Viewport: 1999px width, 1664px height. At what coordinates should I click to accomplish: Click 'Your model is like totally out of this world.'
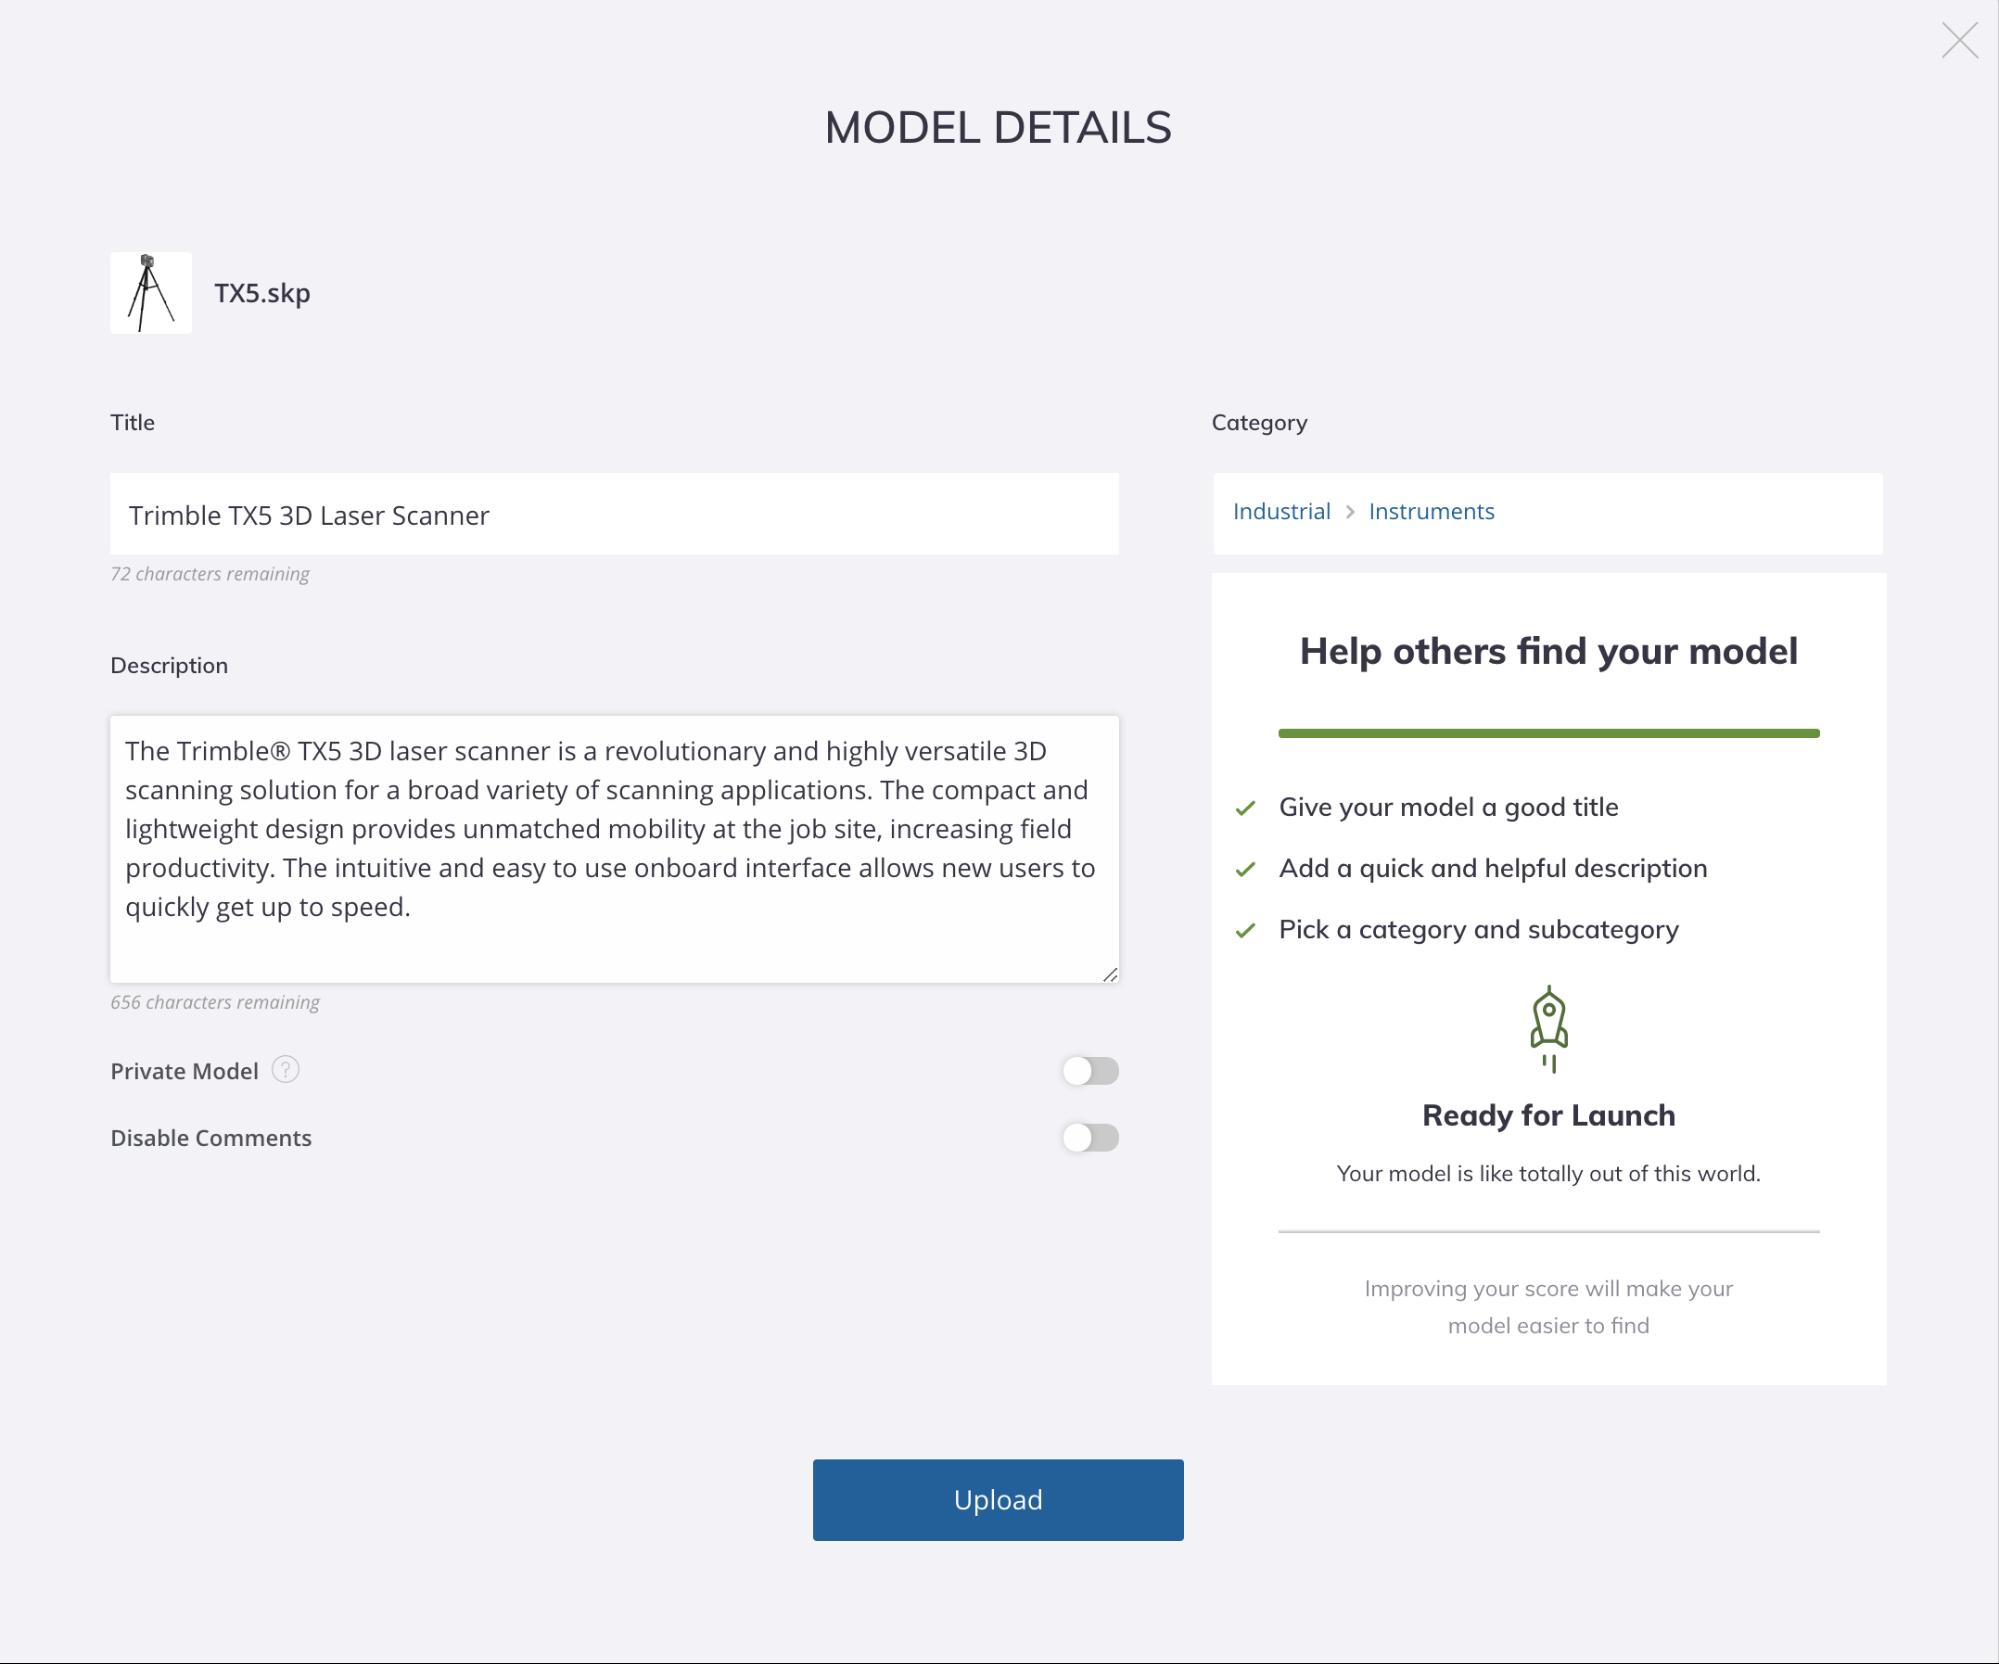tap(1549, 1173)
